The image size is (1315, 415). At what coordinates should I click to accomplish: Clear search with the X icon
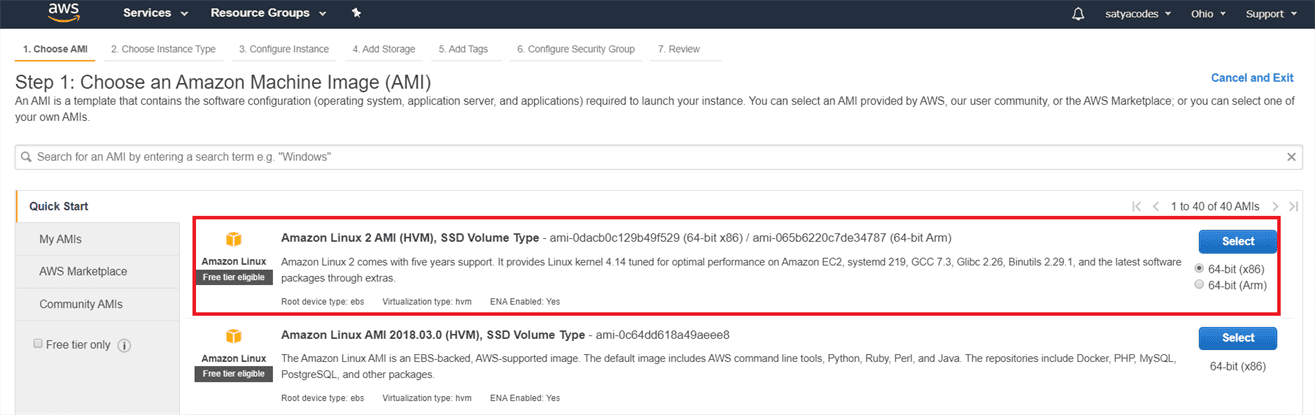pos(1291,157)
